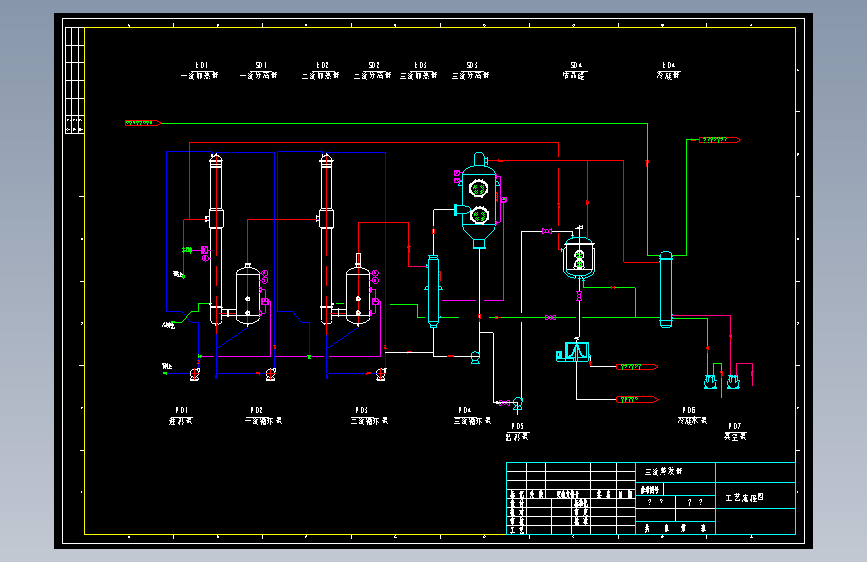The width and height of the screenshot is (867, 562).
Task: Select the E03 equipment label
Action: (x=419, y=70)
